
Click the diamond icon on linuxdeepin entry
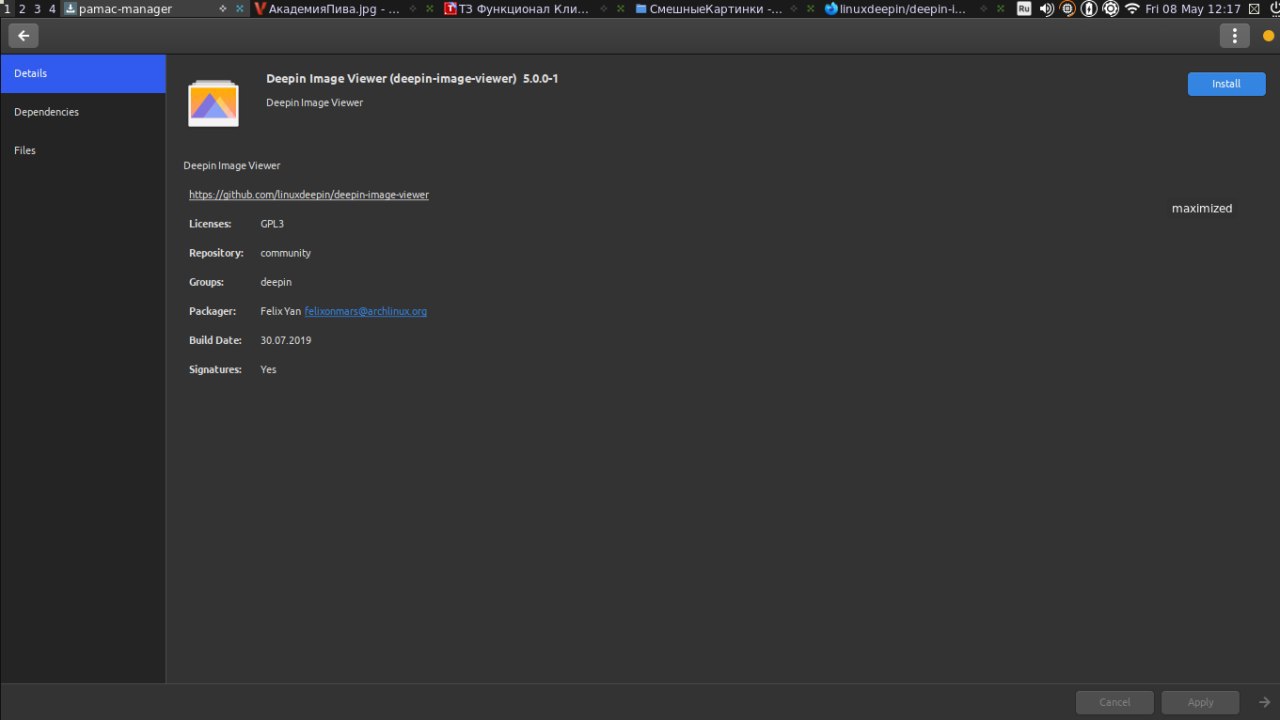tap(986, 9)
